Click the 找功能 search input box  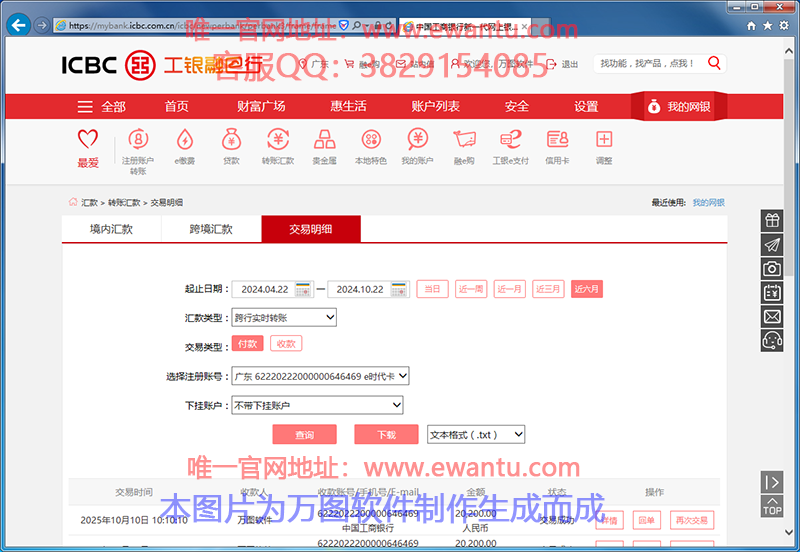[650, 63]
